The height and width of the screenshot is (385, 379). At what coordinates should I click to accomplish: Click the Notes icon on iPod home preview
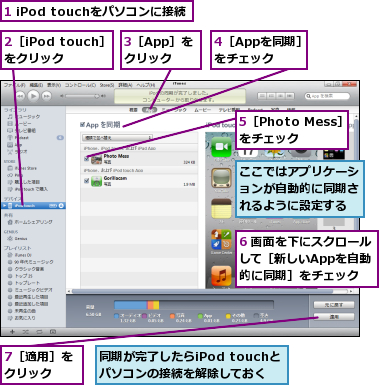(221, 209)
